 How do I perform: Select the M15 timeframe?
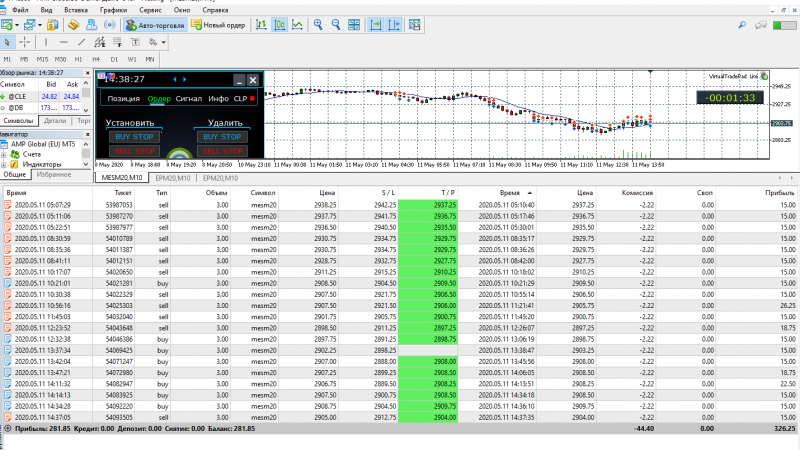tap(42, 60)
